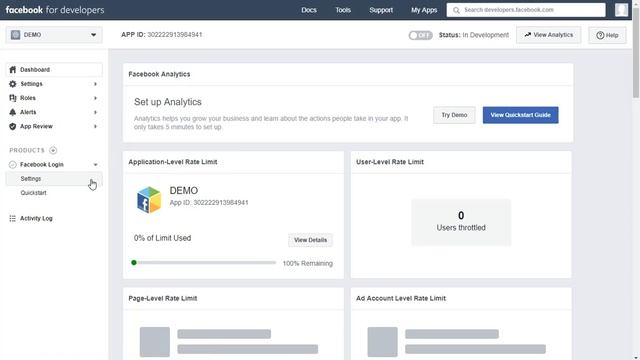Open the Docs menu
This screenshot has width=640, height=360.
[309, 10]
